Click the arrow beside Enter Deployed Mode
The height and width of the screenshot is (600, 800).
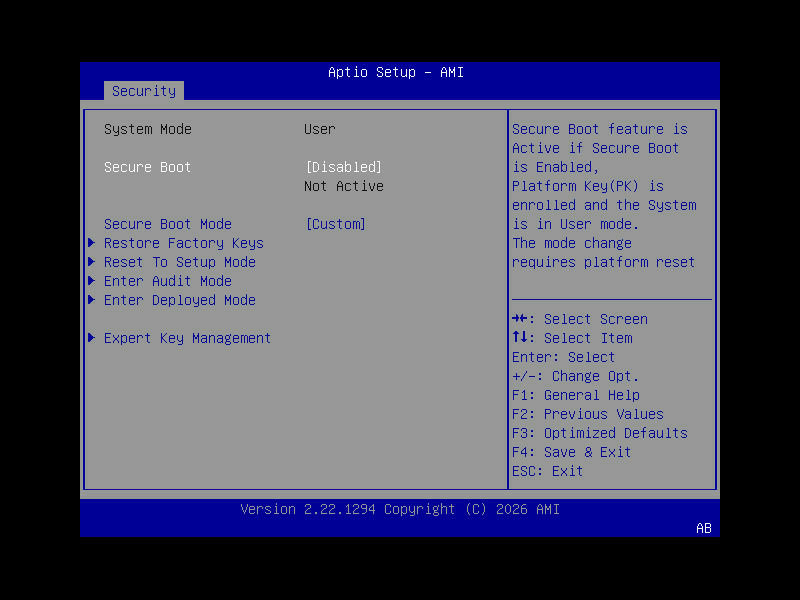click(x=92, y=300)
